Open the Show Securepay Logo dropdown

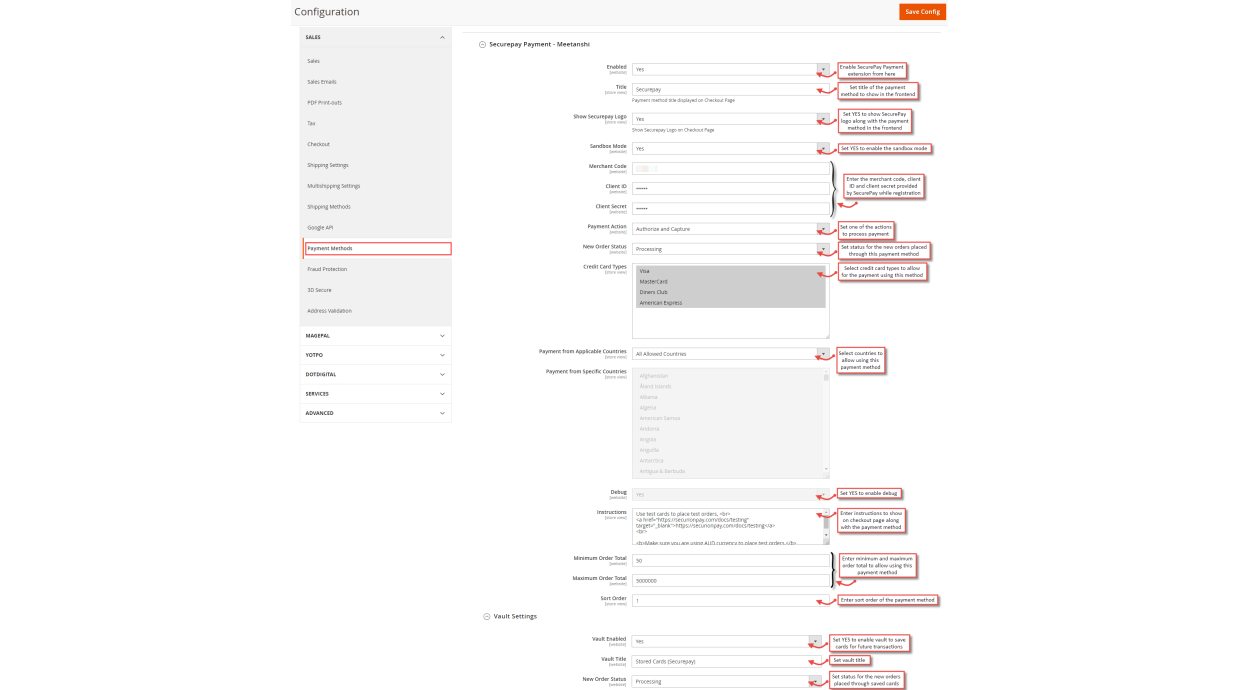point(731,119)
